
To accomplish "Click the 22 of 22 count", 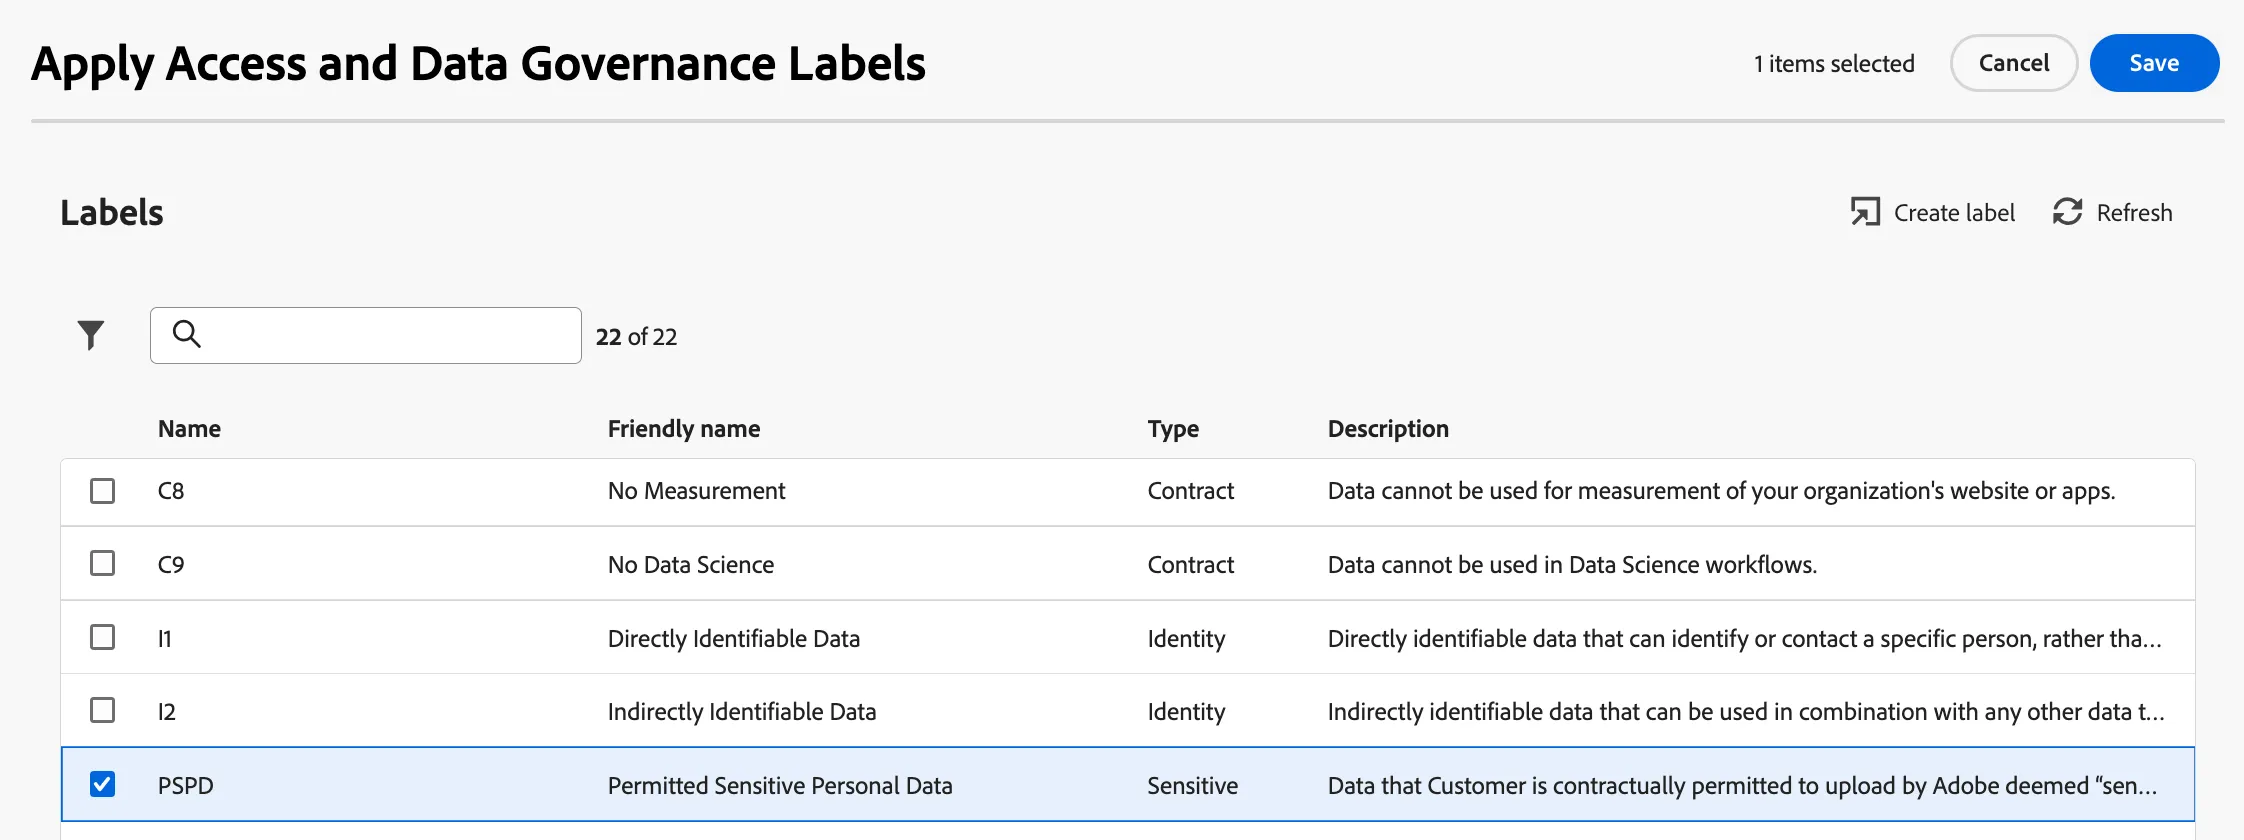I will pos(636,337).
